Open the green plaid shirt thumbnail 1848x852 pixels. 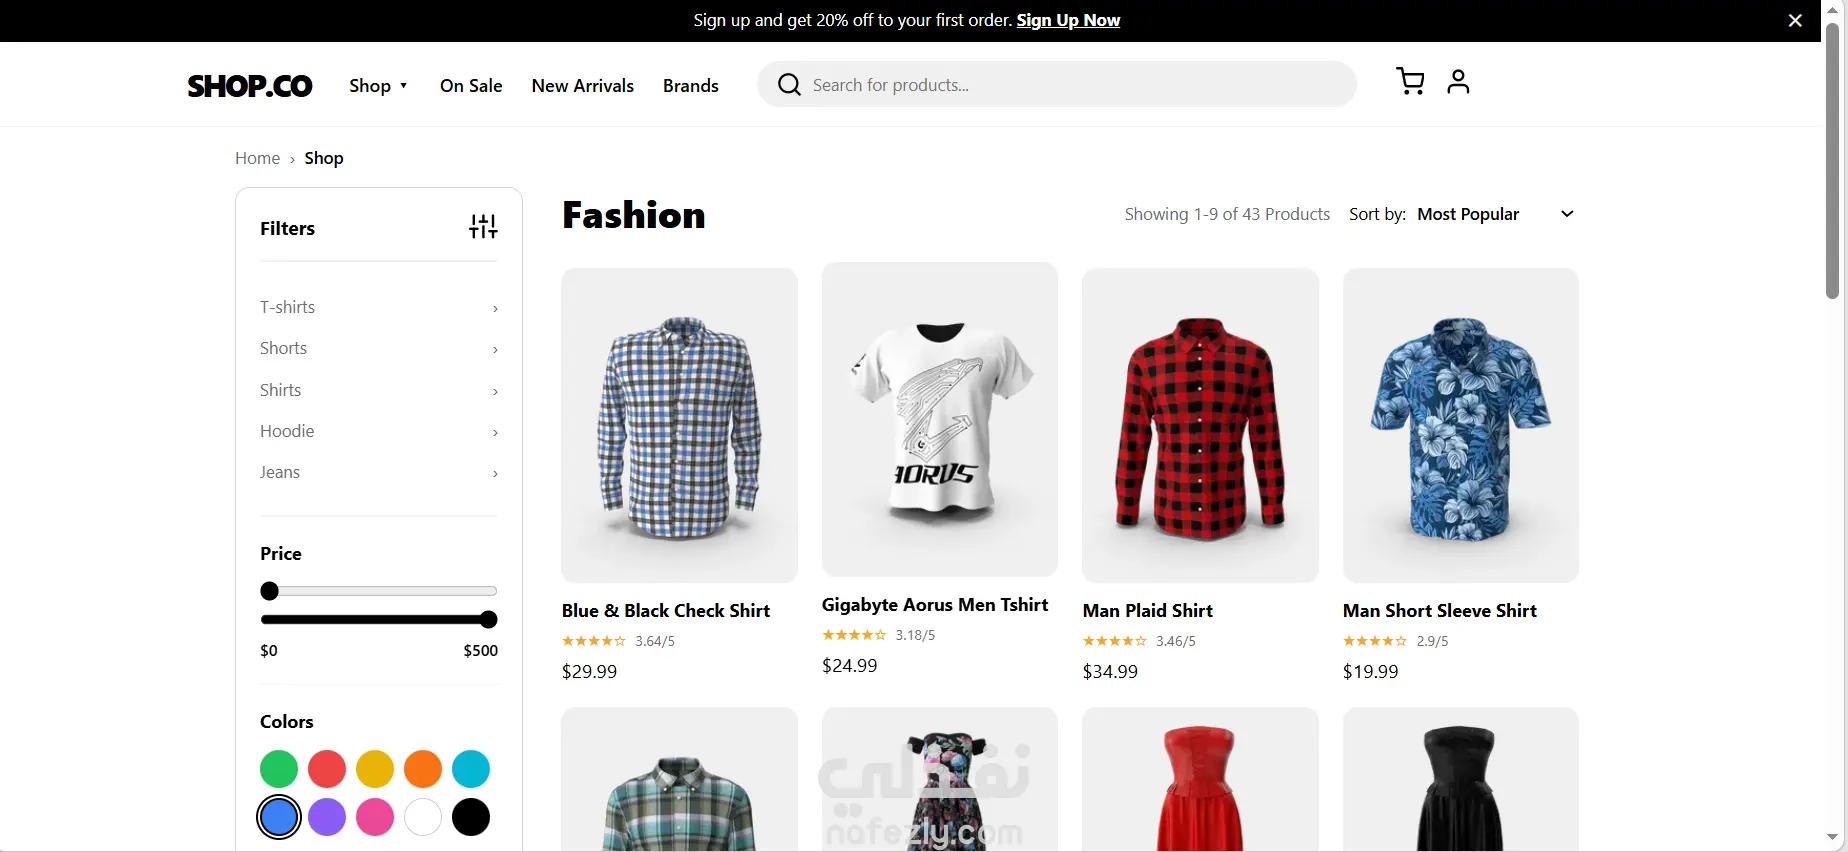(680, 780)
